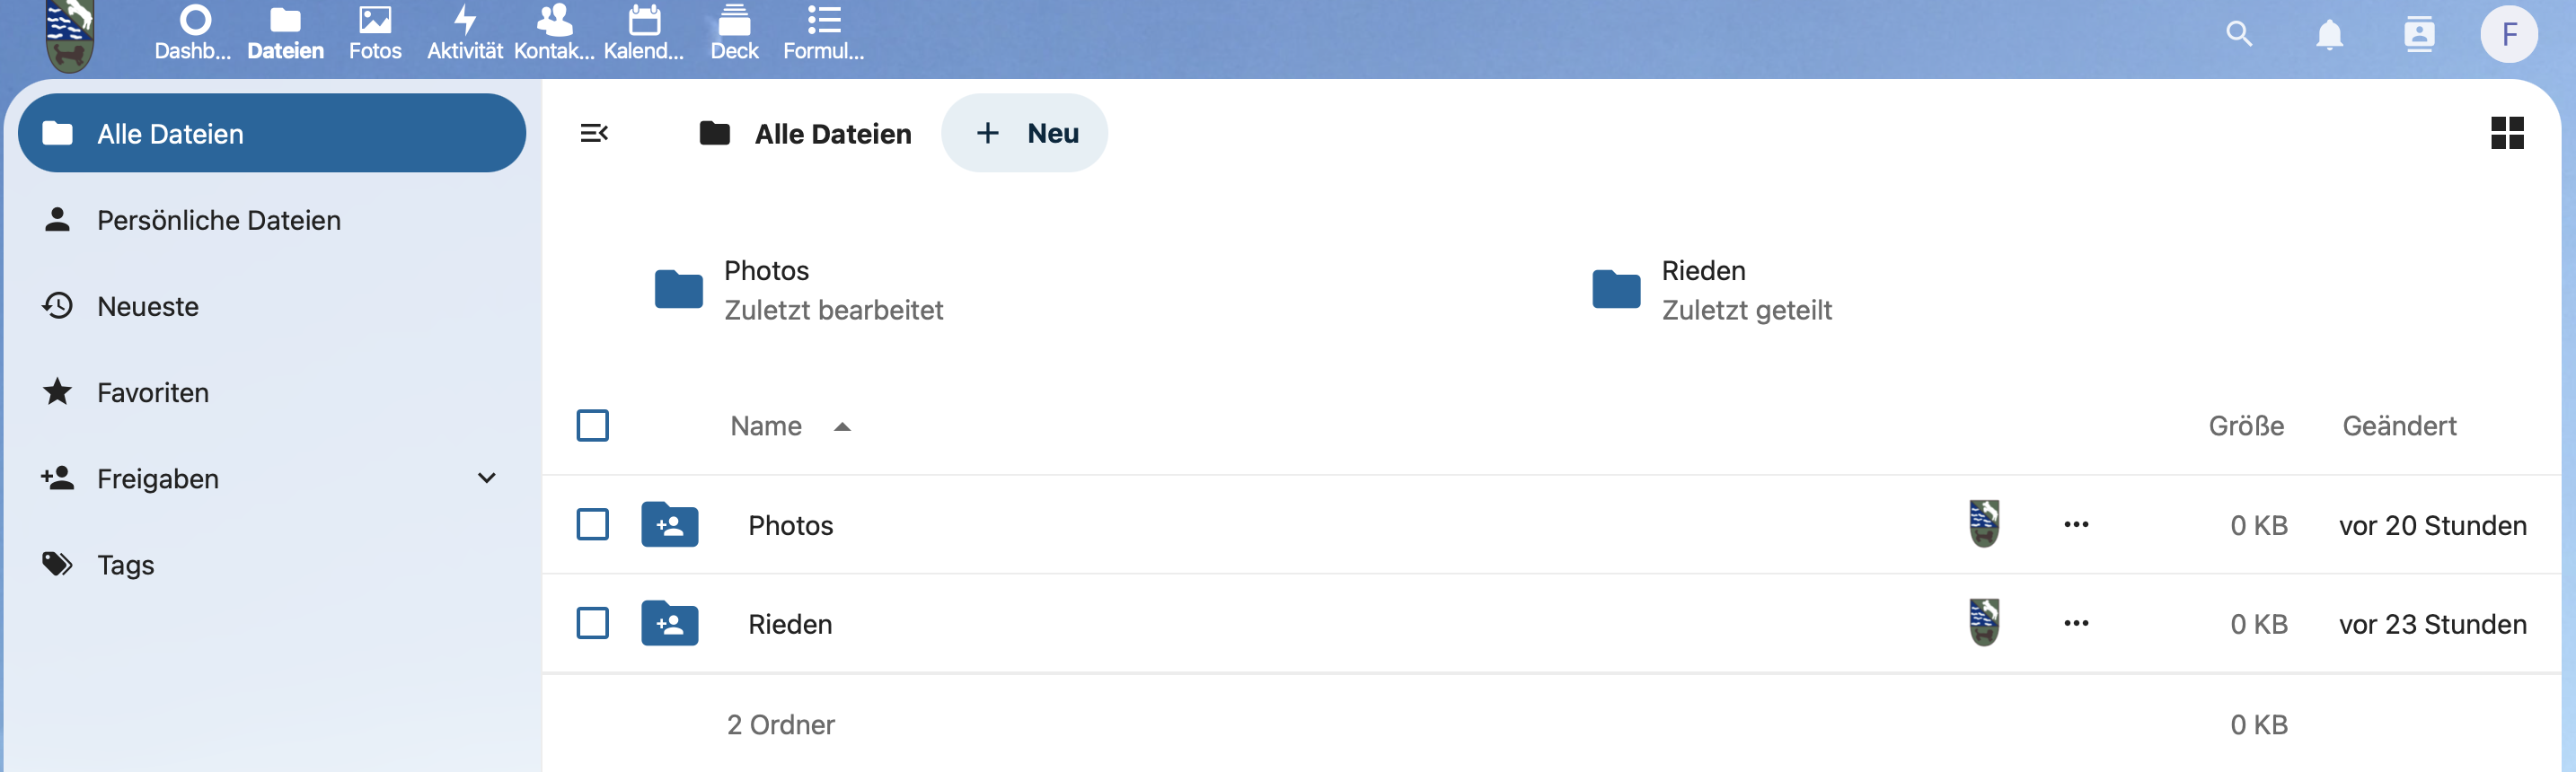Open the Deck app
Viewport: 2576px width, 772px height.
tap(734, 32)
